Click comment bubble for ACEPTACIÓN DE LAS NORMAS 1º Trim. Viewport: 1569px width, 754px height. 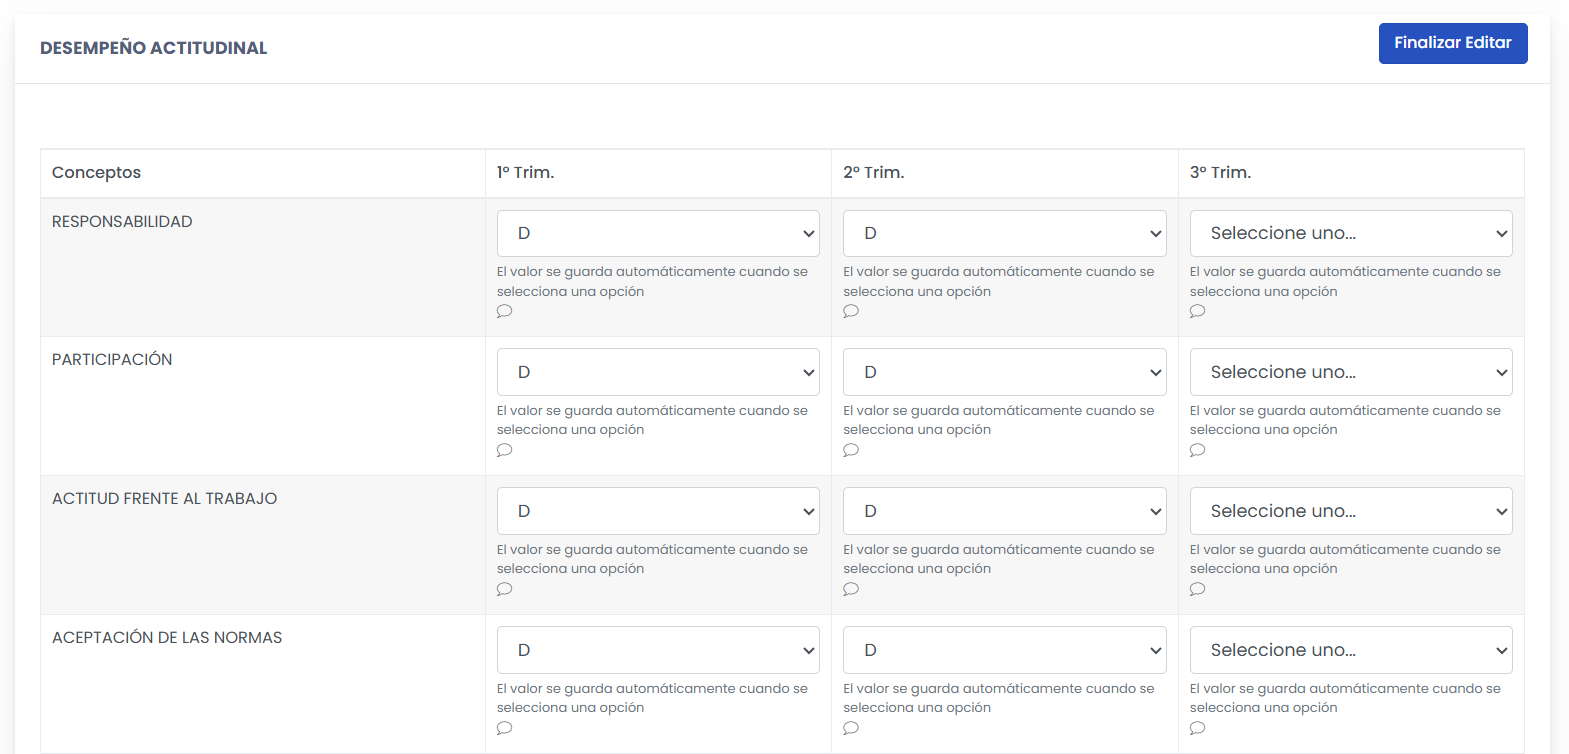504,728
